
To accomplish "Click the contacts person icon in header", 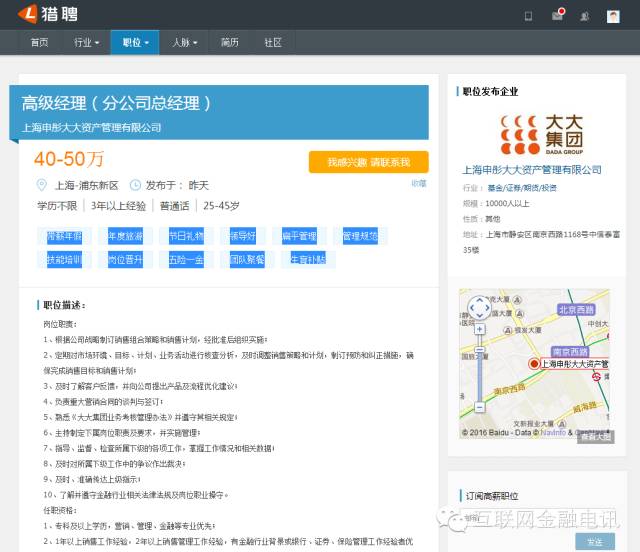I will [584, 16].
